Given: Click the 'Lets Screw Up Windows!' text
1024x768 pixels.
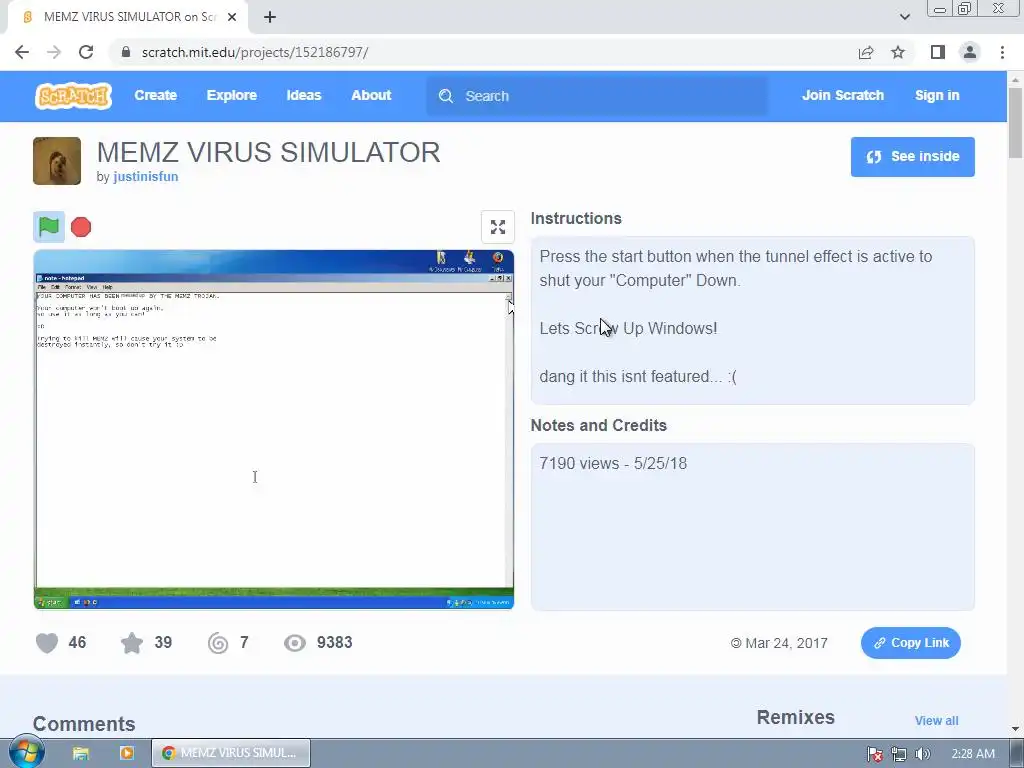Looking at the screenshot, I should coord(628,328).
